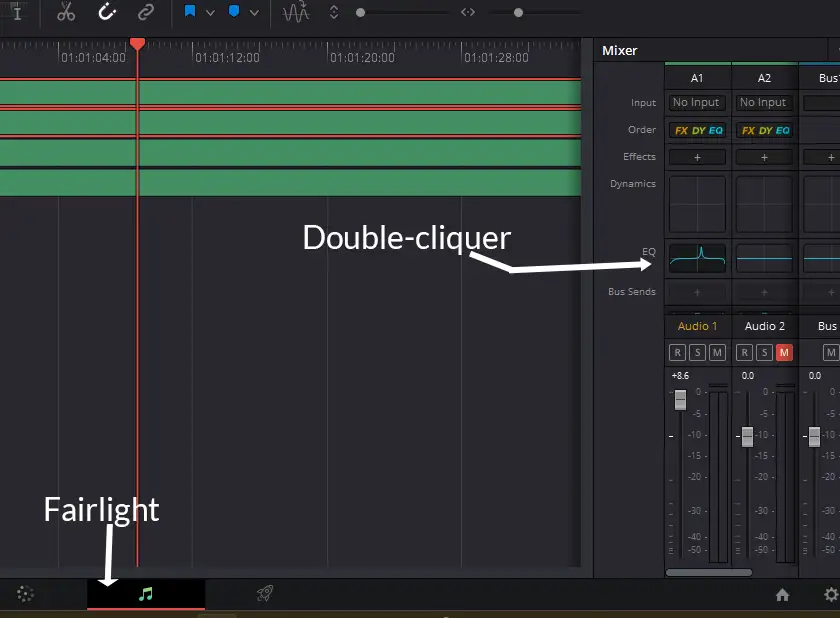
Task: Open the marker color dropdown arrow
Action: pos(254,13)
